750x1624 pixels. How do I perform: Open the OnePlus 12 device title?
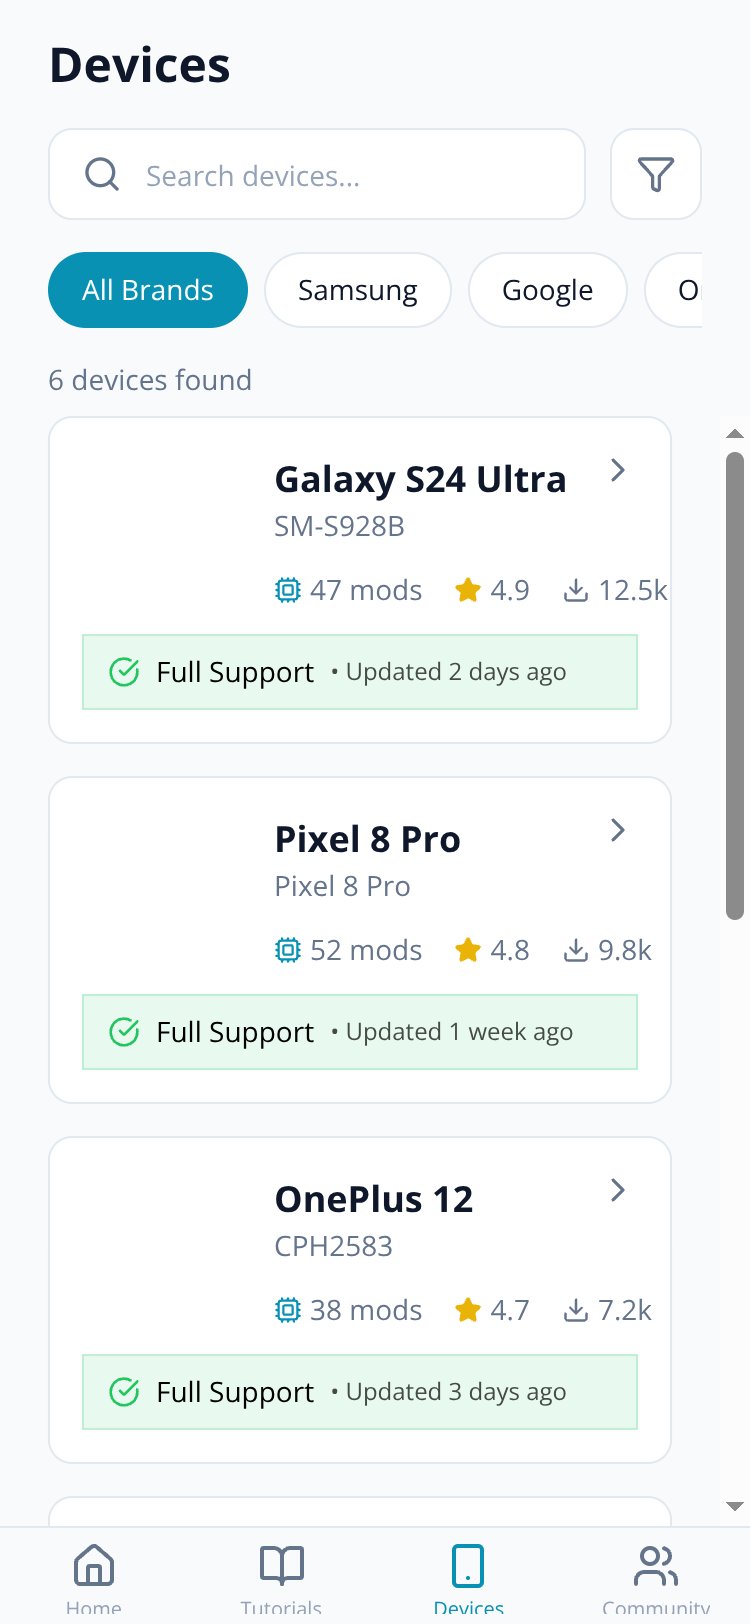click(374, 1199)
